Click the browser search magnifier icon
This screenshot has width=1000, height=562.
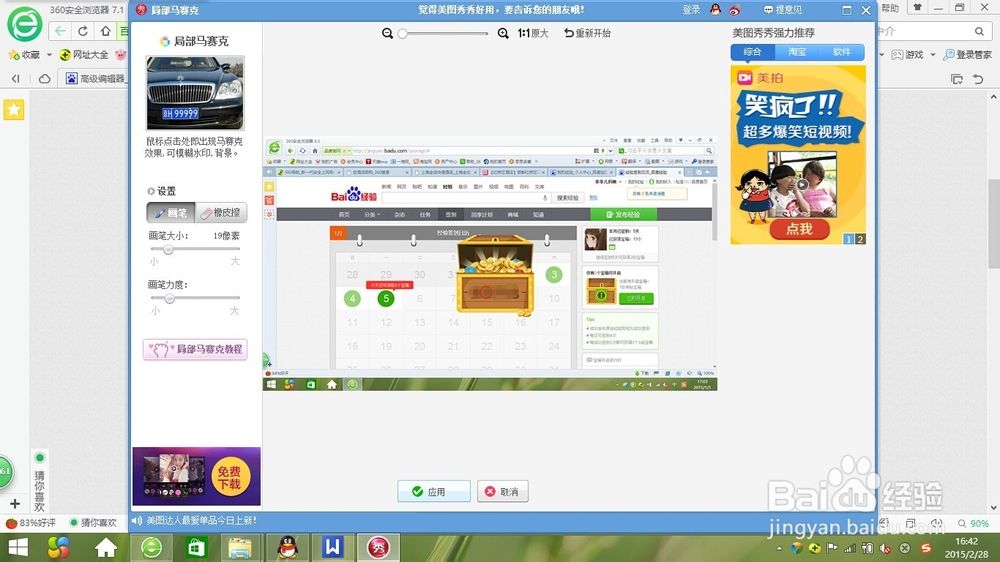[979, 31]
